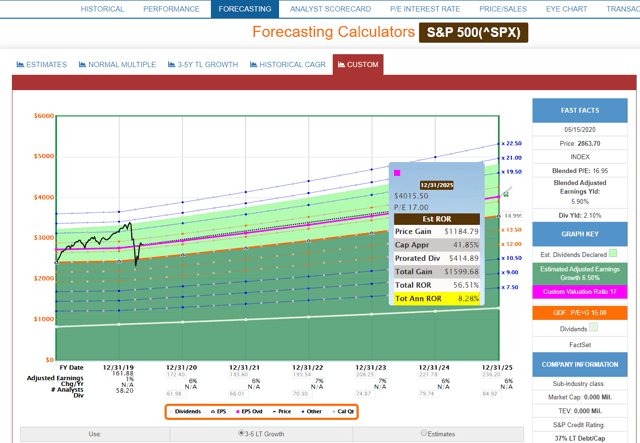Click the Fast Facts header

click(x=580, y=110)
